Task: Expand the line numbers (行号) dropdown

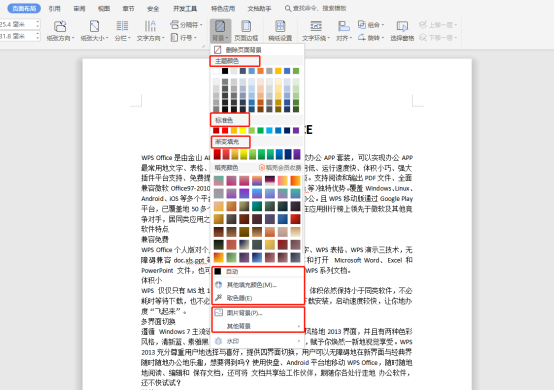Action: 184,37
